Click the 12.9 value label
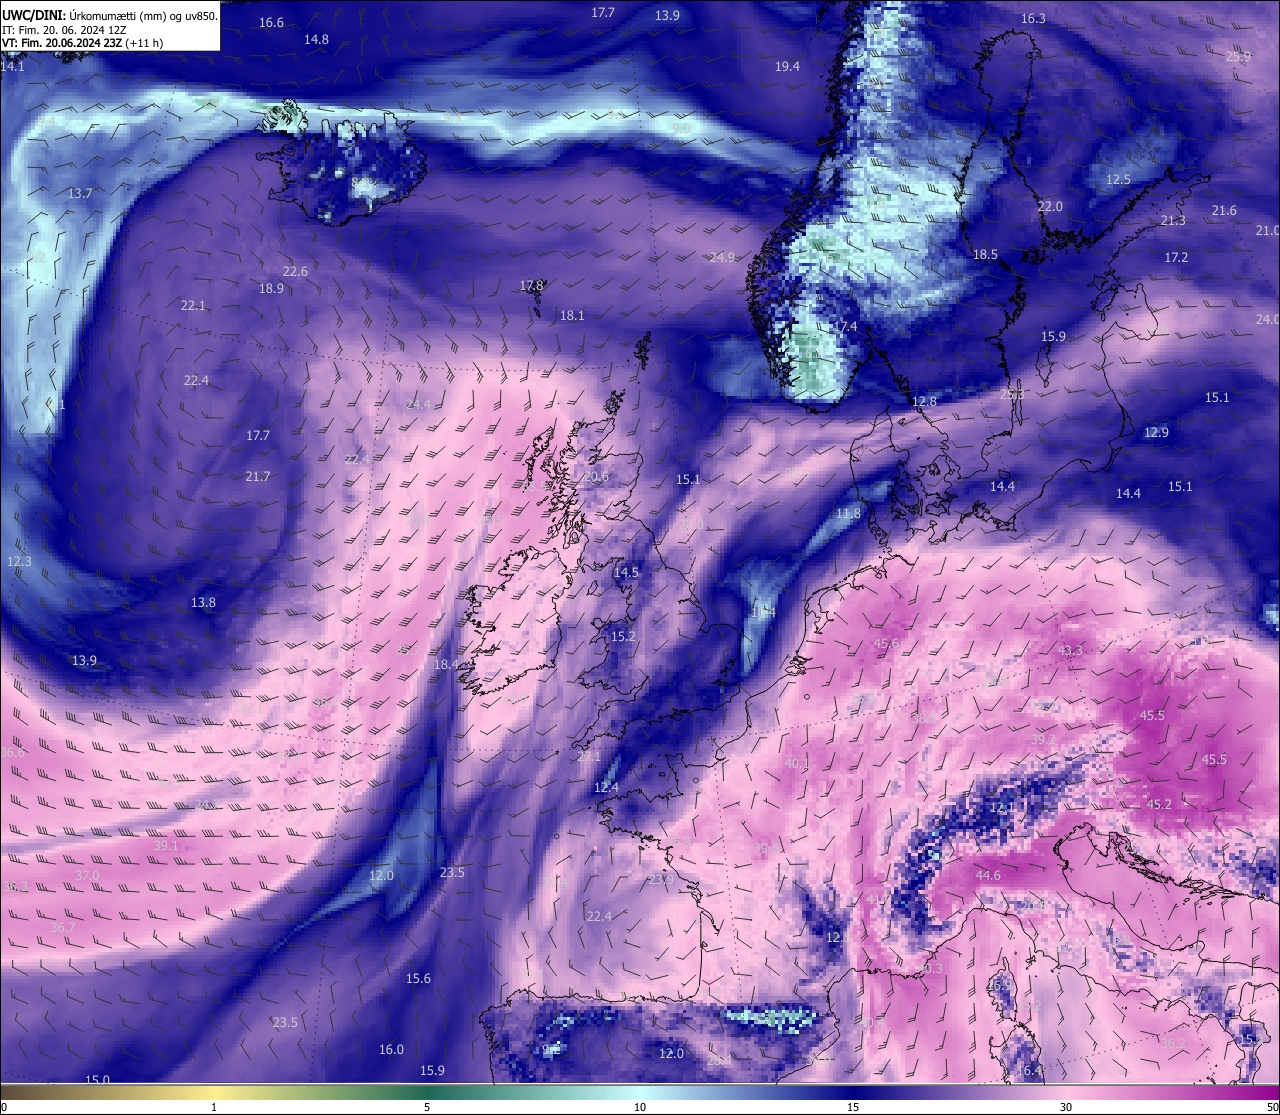The width and height of the screenshot is (1280, 1115). (x=1156, y=432)
